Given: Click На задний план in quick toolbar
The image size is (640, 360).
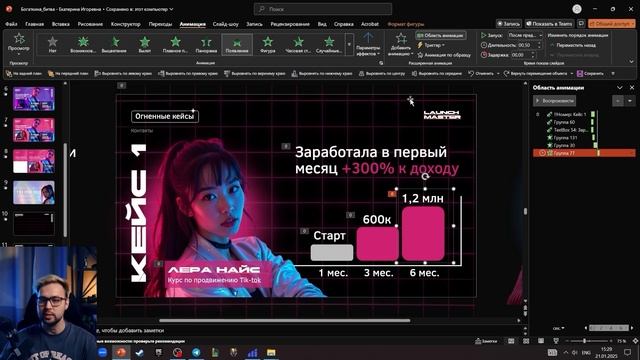Looking at the screenshot, I should pyautogui.click(x=24, y=73).
